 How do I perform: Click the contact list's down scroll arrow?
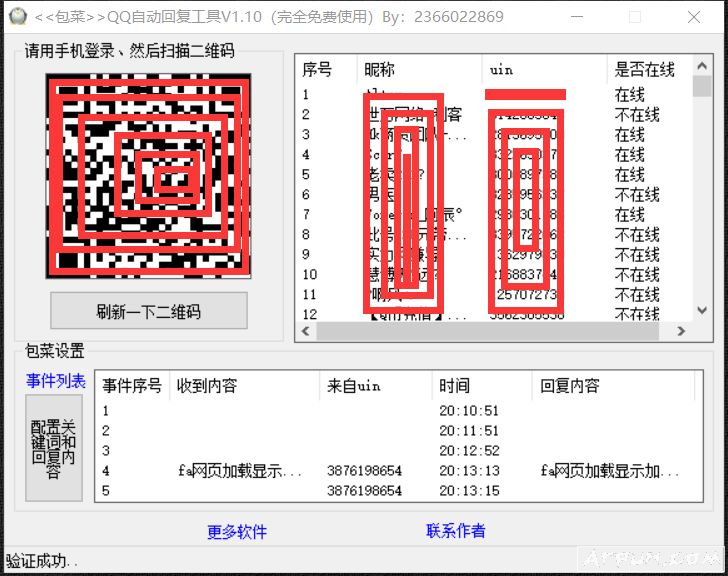702,310
